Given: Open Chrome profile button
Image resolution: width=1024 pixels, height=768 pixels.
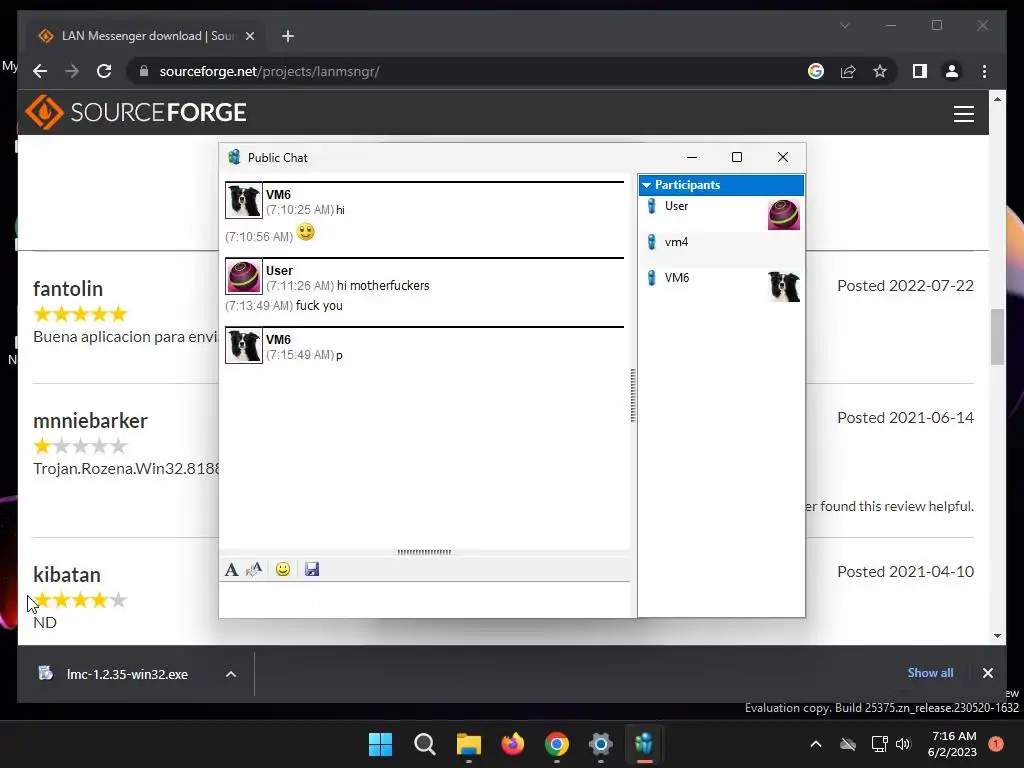Looking at the screenshot, I should (952, 71).
